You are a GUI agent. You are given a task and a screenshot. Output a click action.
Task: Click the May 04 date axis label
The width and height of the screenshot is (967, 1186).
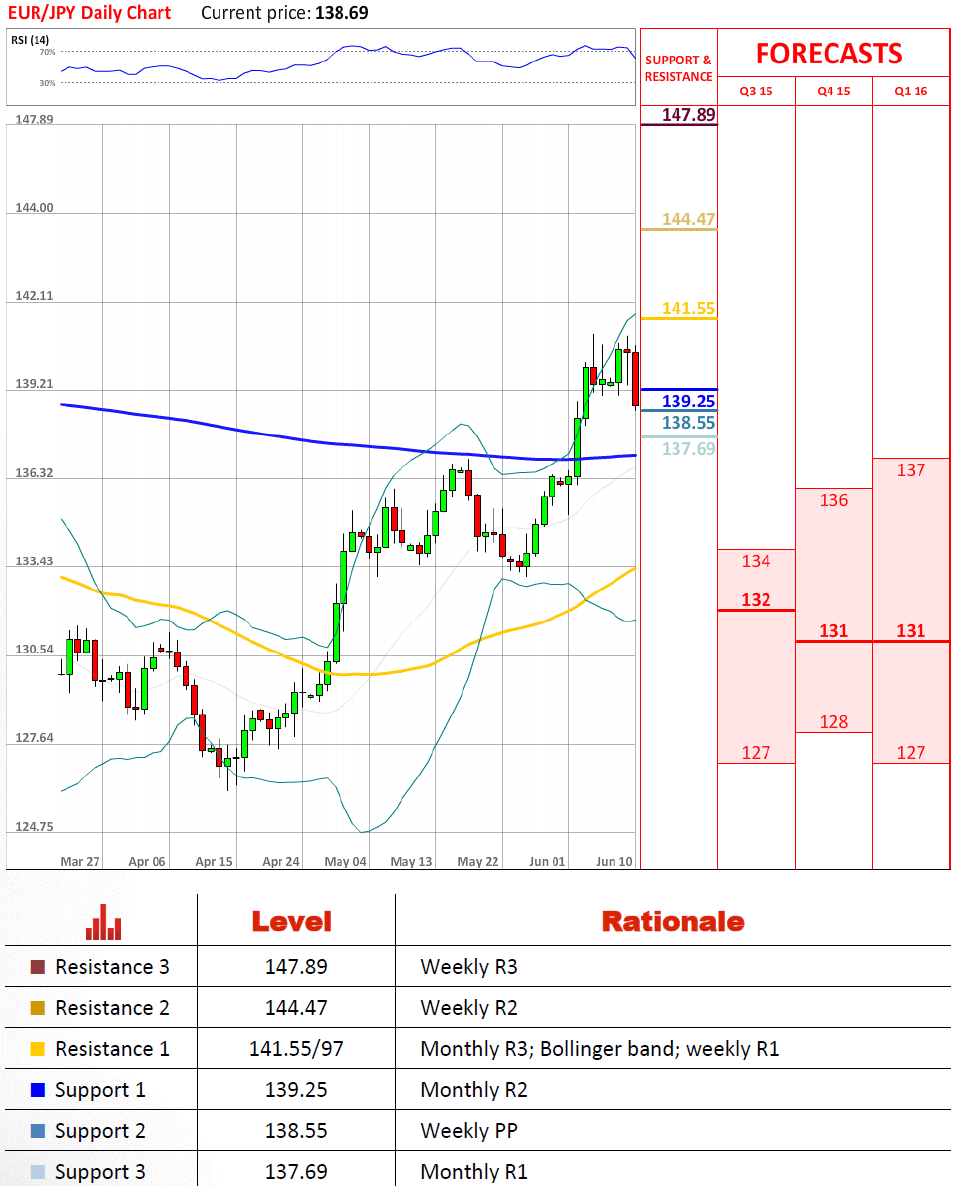[345, 862]
